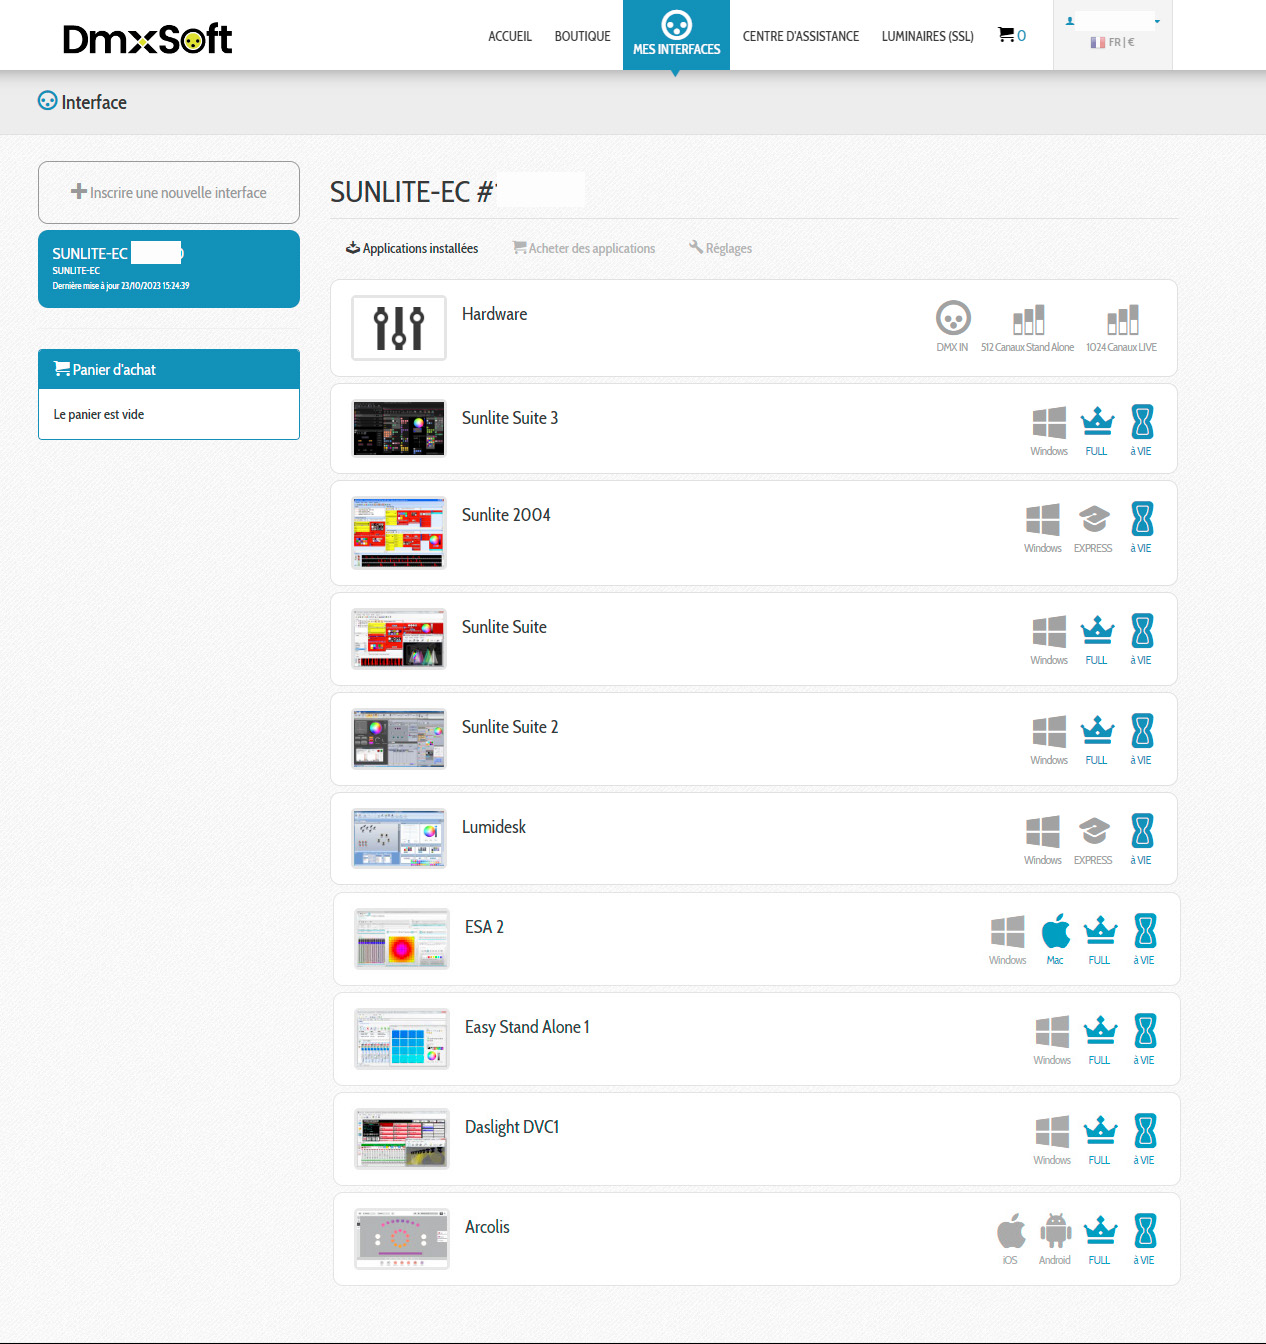The height and width of the screenshot is (1344, 1266).
Task: Click EXPRESS icon in Sunlite 2004 row
Action: (1094, 519)
